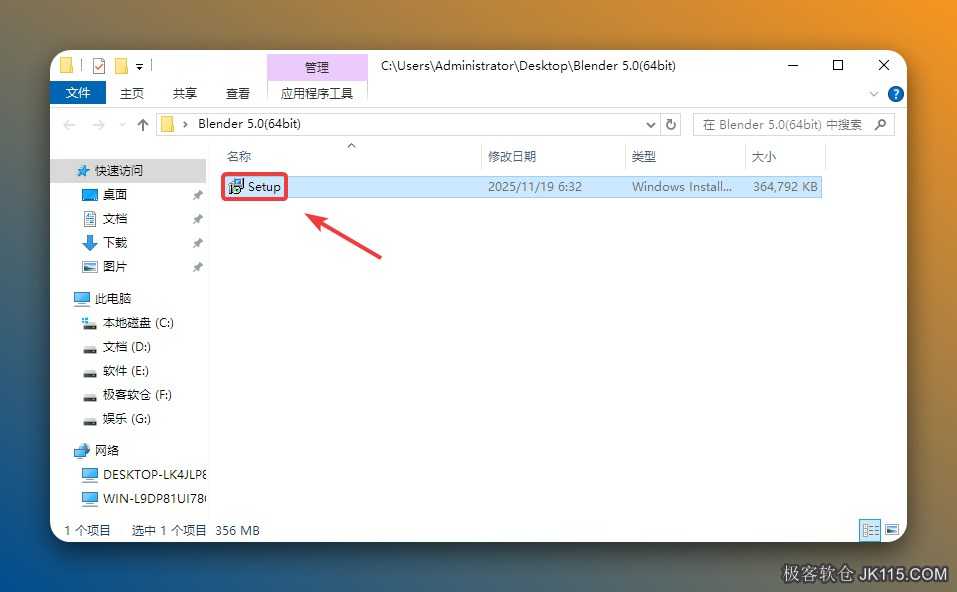This screenshot has height=592, width=957.
Task: Open 下载 in quick access
Action: [x=115, y=242]
